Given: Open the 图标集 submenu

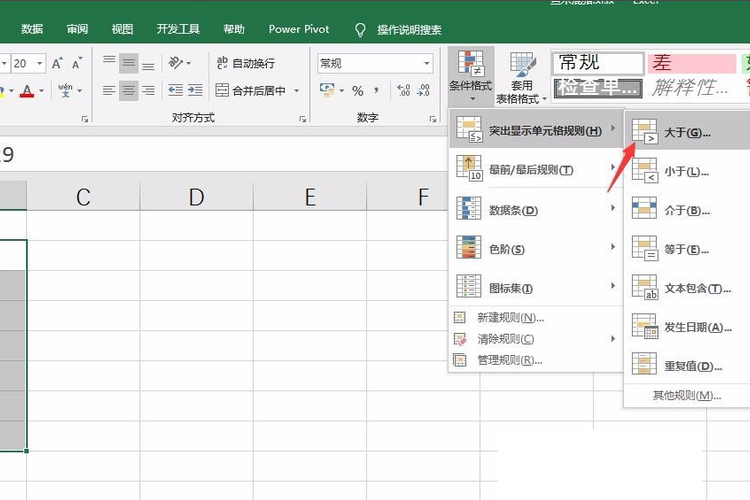Looking at the screenshot, I should pyautogui.click(x=536, y=288).
